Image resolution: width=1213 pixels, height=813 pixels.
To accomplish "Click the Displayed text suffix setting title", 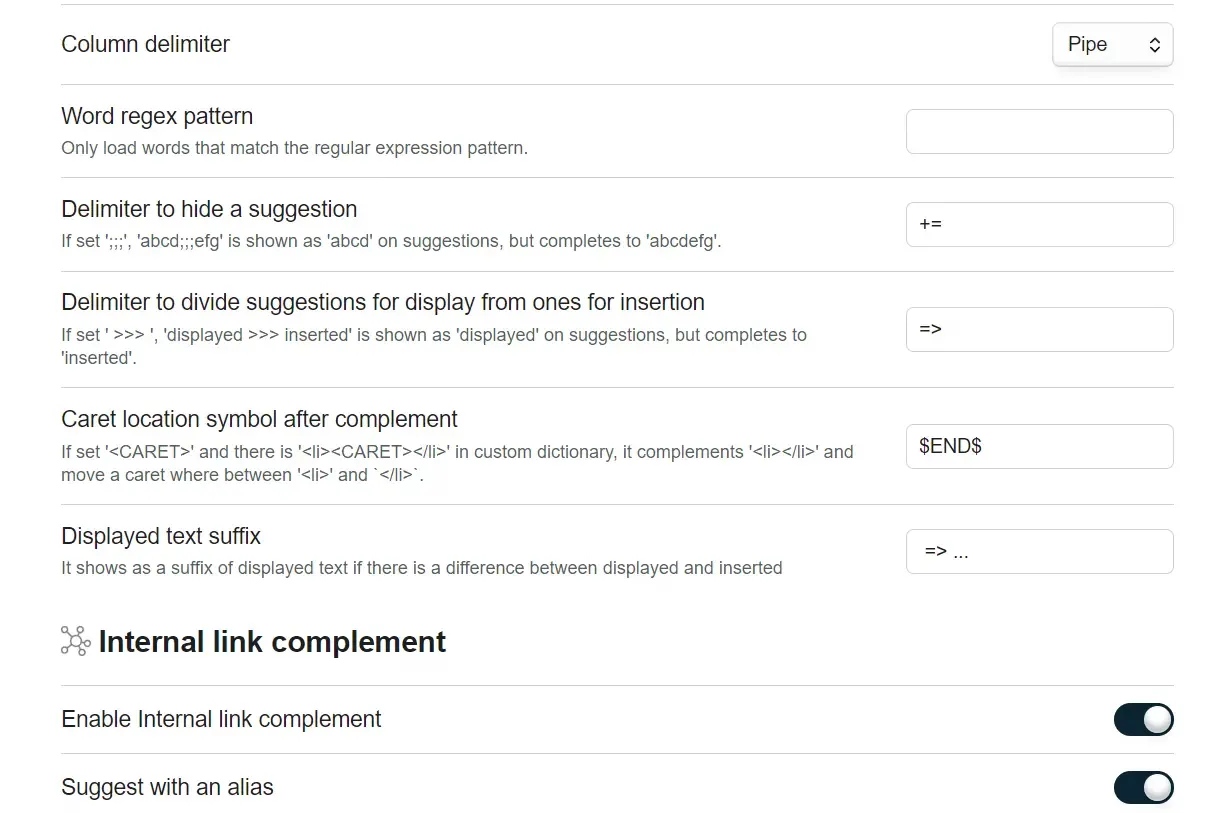I will tap(161, 536).
